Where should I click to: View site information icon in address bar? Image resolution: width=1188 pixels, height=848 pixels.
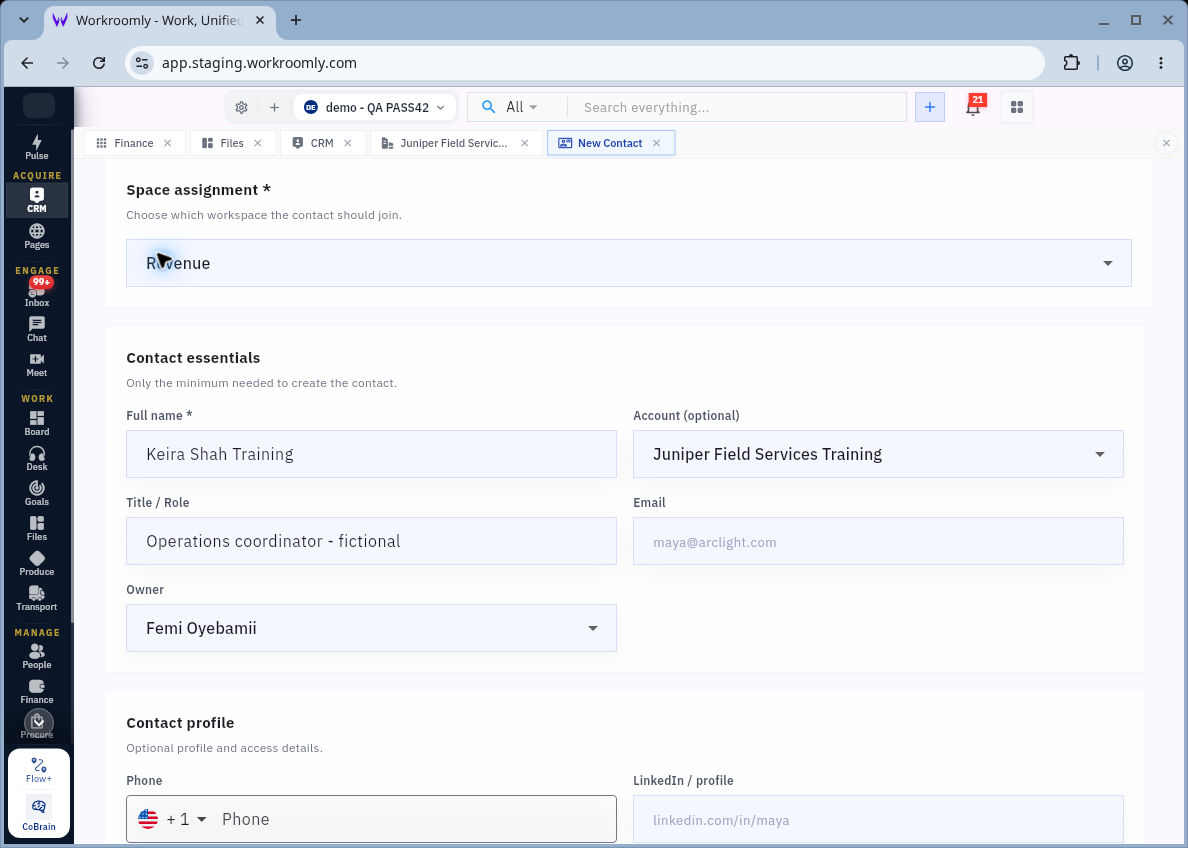tap(142, 63)
